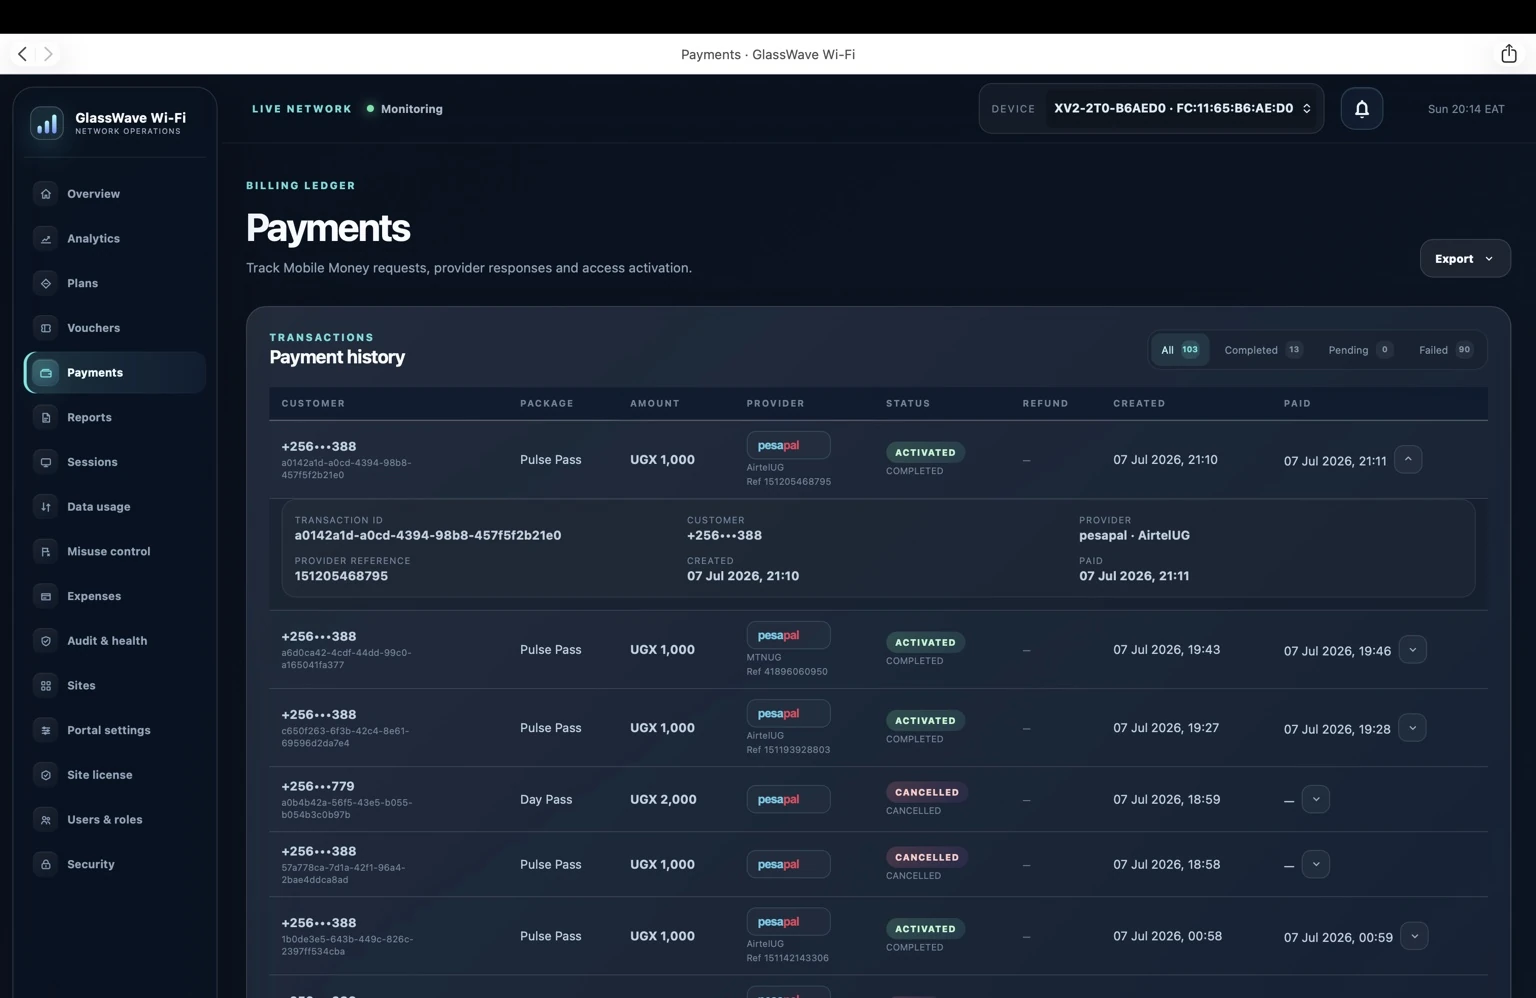The image size is (1536, 998).
Task: Click the Expenses icon in sidebar
Action: (x=45, y=596)
